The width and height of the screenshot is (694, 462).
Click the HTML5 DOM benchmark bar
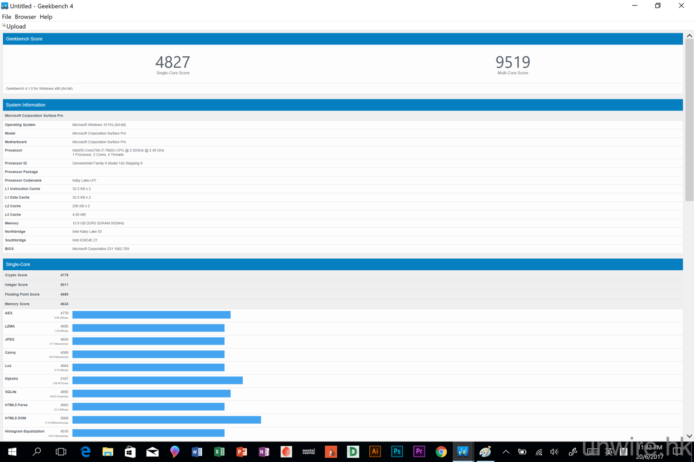(x=166, y=420)
